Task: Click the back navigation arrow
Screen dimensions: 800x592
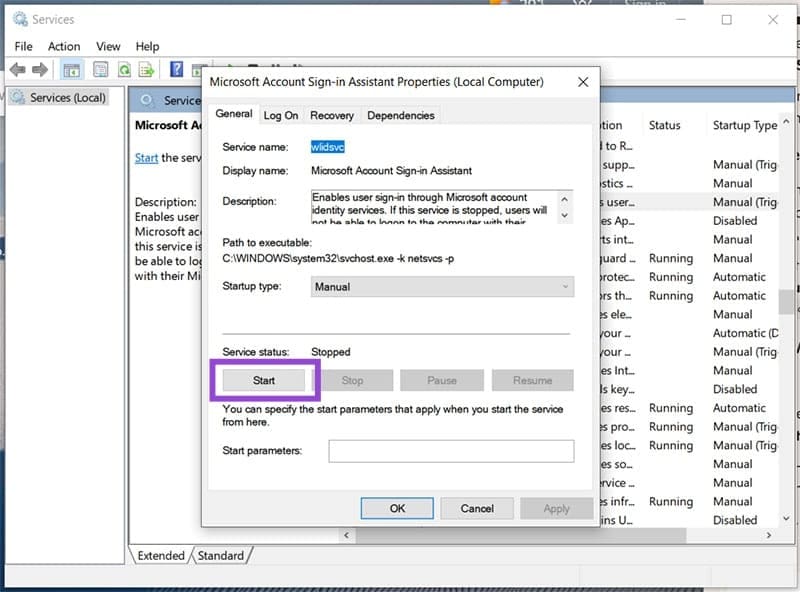Action: click(x=16, y=69)
